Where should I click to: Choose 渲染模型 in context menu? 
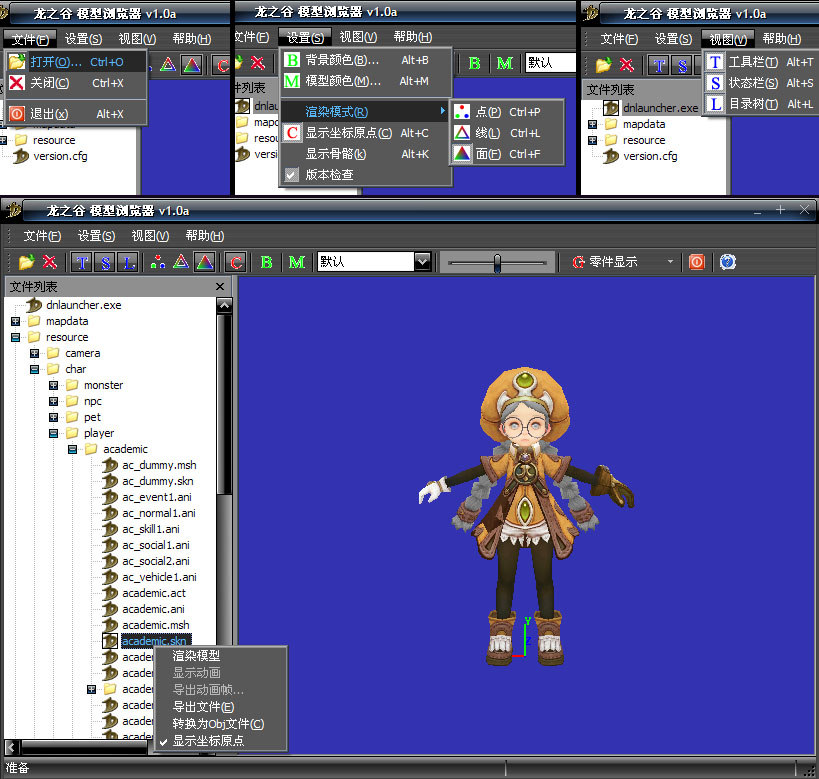(x=196, y=656)
